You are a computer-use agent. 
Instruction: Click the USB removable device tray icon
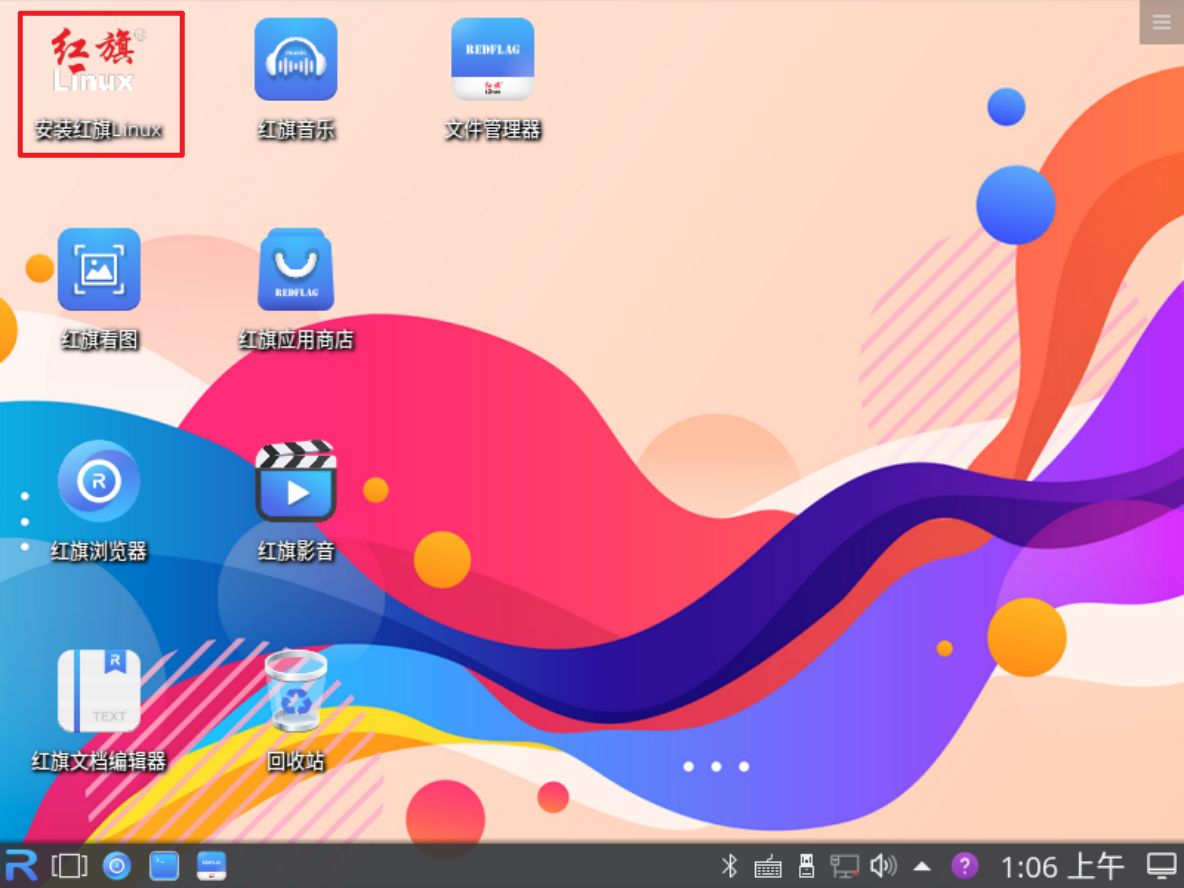pyautogui.click(x=806, y=866)
